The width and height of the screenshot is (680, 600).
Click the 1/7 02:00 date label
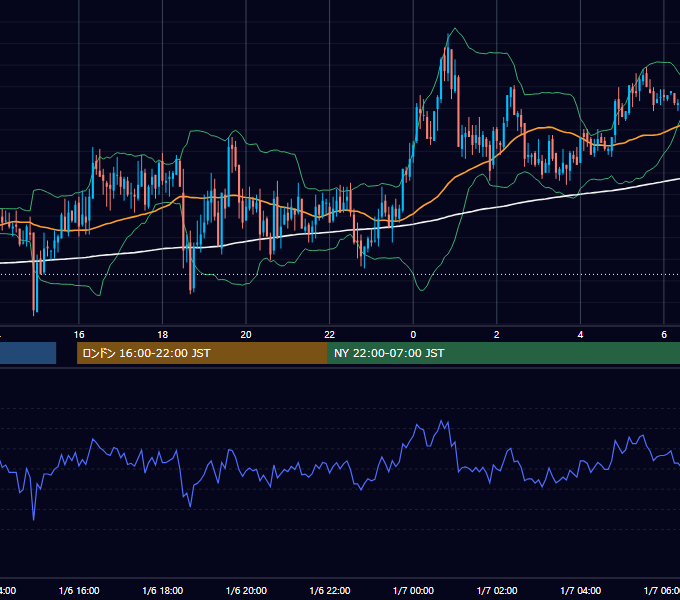(497, 590)
